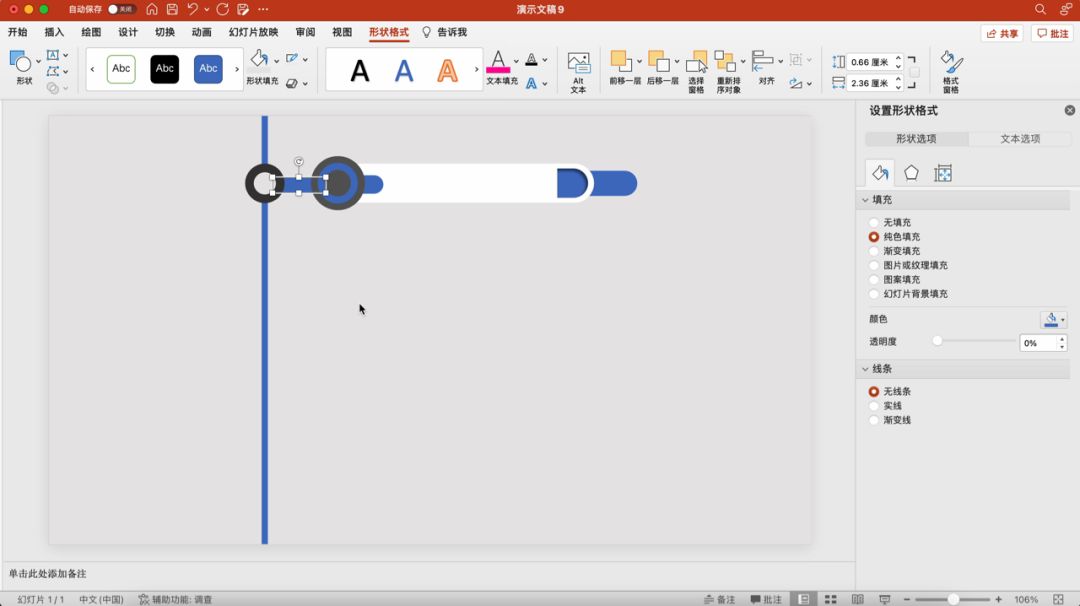This screenshot has height=606, width=1080.
Task: Open the Design ribbon tab
Action: [128, 32]
